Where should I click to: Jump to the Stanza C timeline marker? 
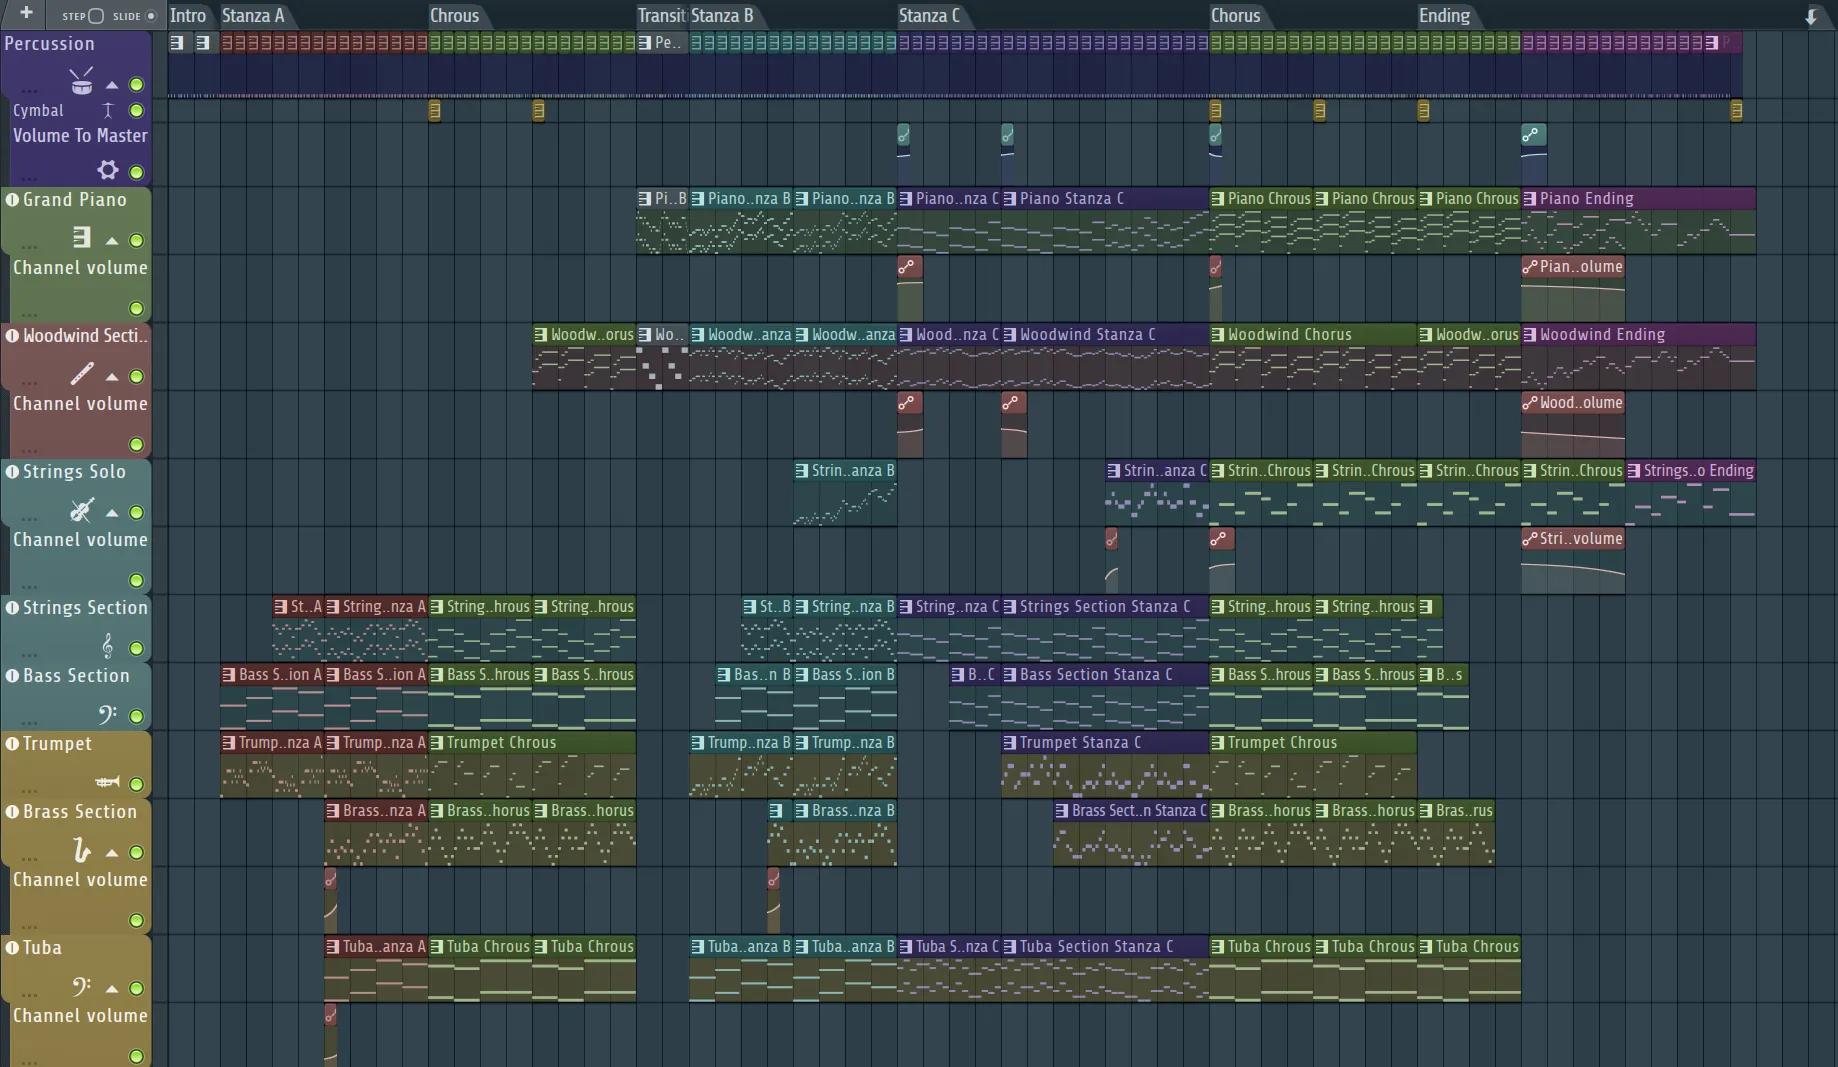point(928,16)
